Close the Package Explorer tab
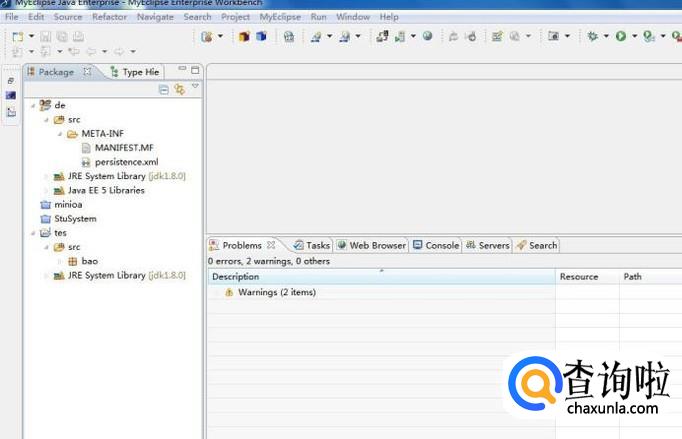 coord(87,72)
